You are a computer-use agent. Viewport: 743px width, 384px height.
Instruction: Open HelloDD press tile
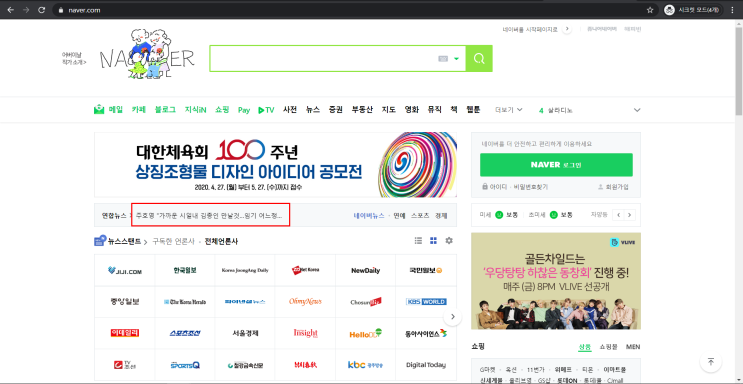point(365,333)
